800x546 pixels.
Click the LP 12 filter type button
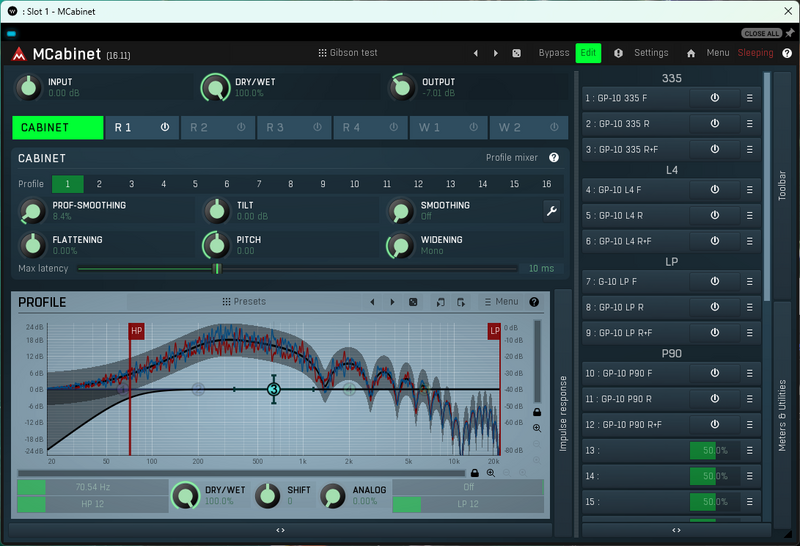468,504
